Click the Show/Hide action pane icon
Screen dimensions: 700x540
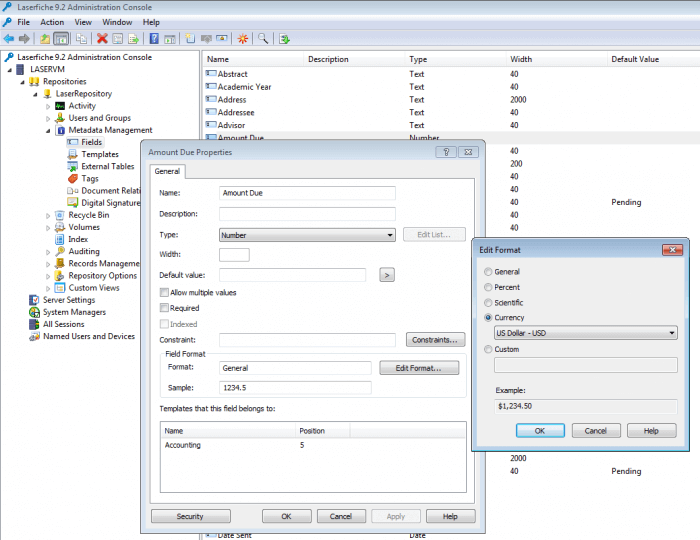pos(170,39)
